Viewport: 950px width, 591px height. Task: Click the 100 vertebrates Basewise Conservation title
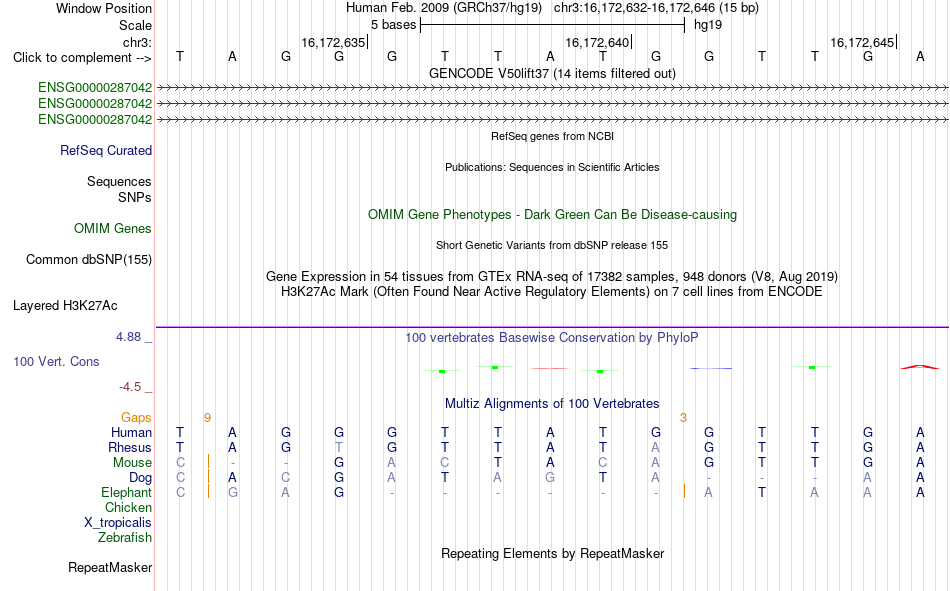(552, 338)
